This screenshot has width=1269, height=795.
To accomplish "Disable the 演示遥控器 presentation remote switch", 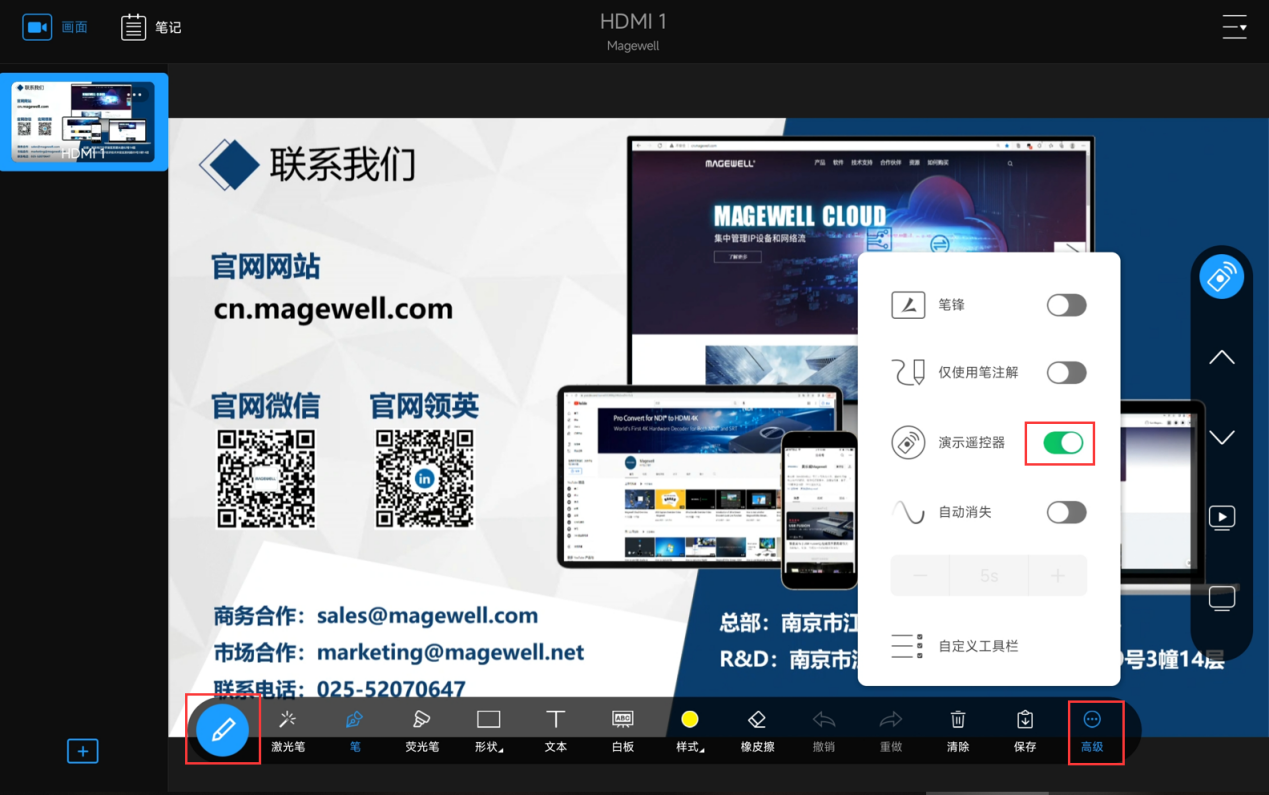I will point(1063,442).
